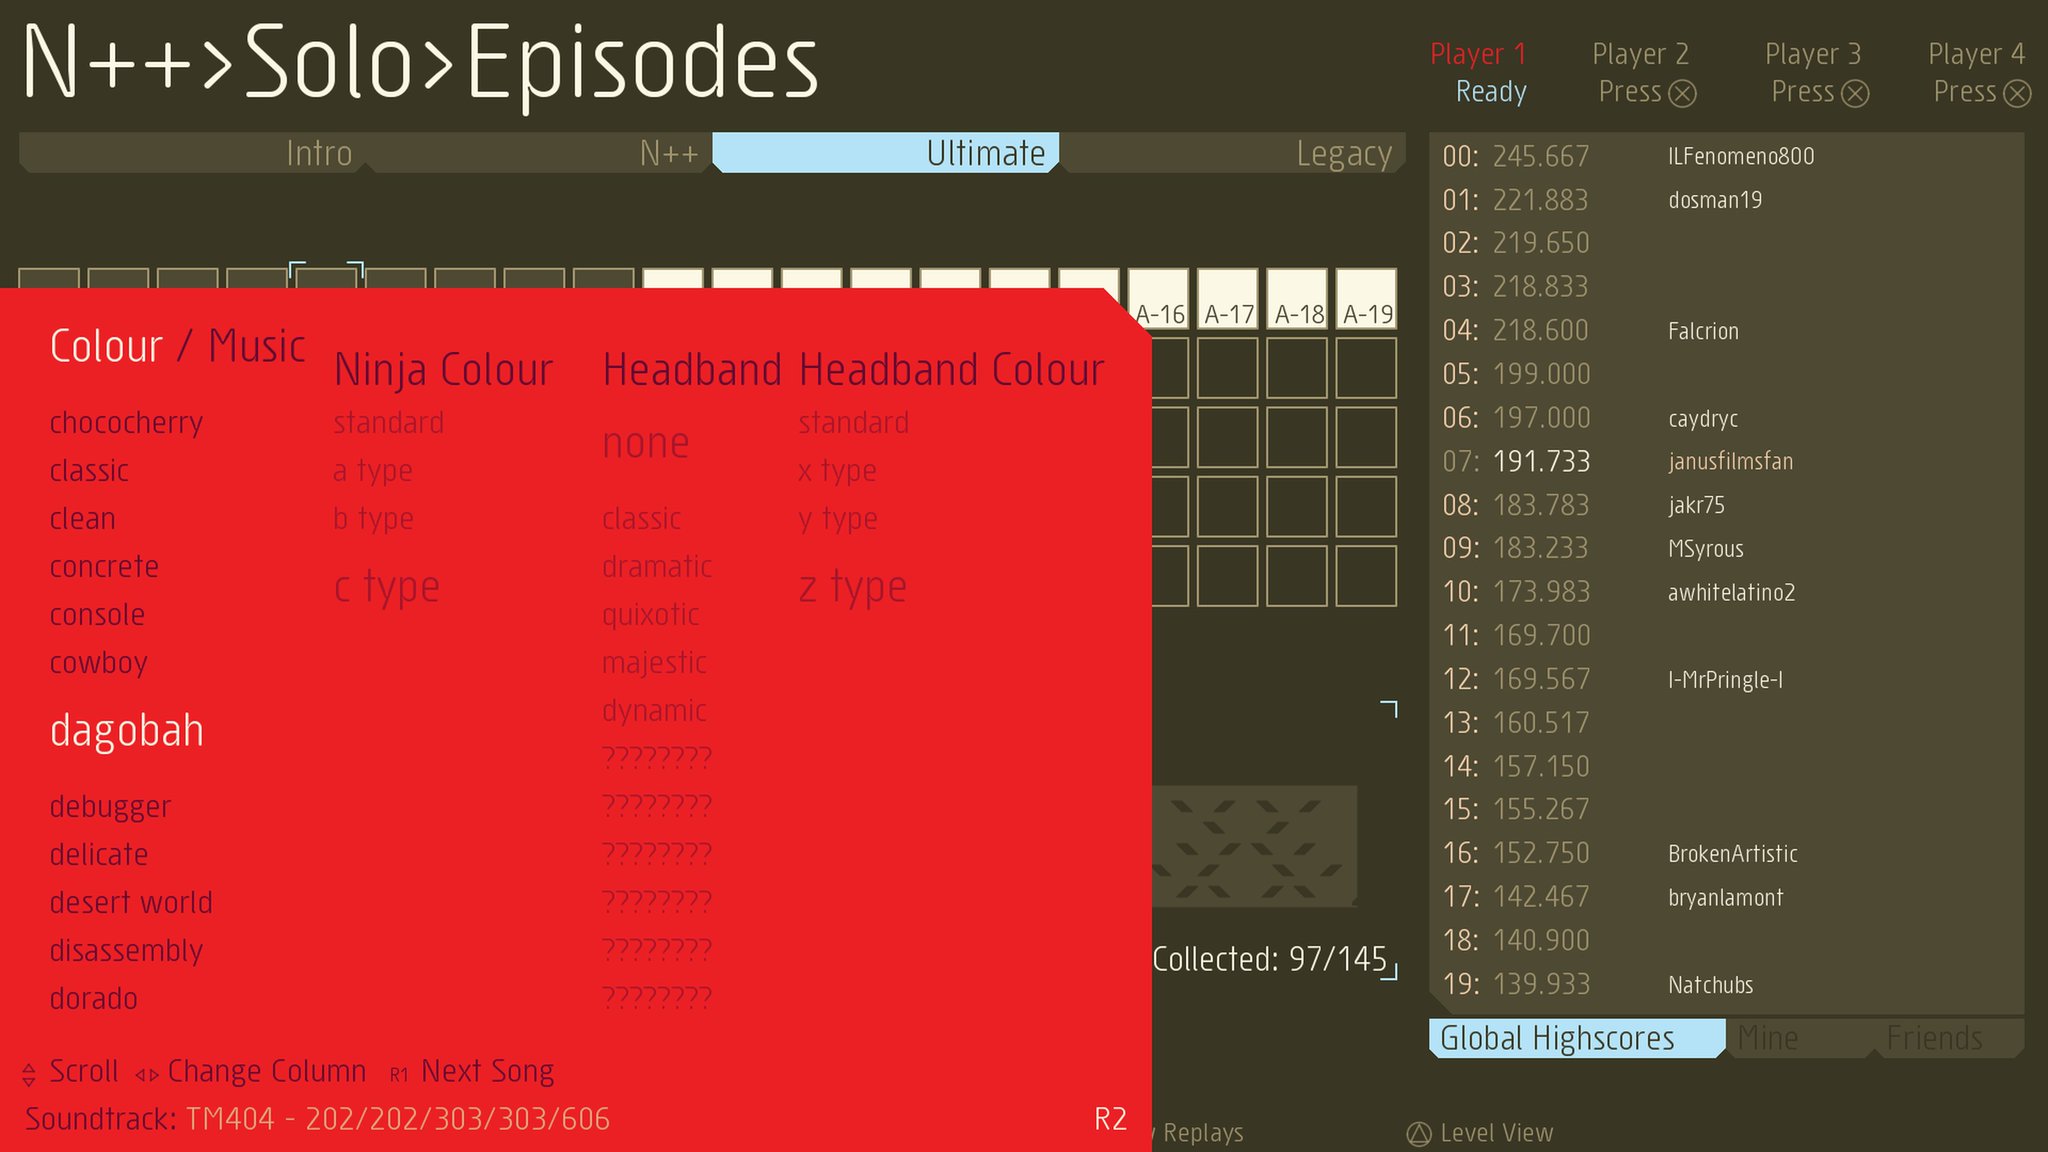Select dosman19's rank 01 score
The image size is (2048, 1152).
(1727, 200)
